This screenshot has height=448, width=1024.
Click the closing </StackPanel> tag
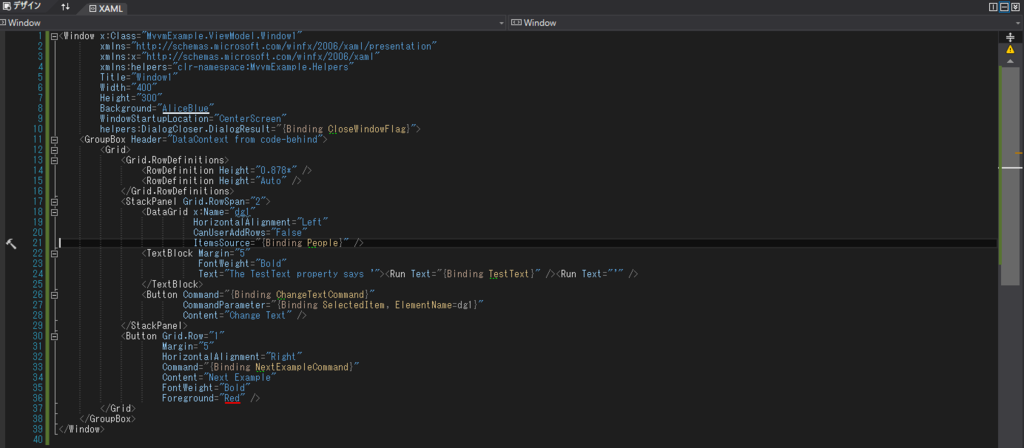tap(155, 325)
